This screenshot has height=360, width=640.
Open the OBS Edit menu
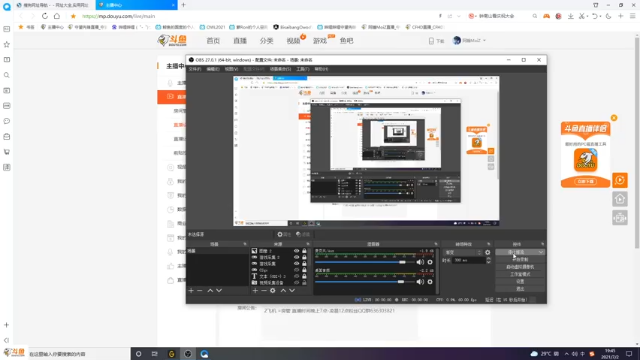tap(213, 69)
